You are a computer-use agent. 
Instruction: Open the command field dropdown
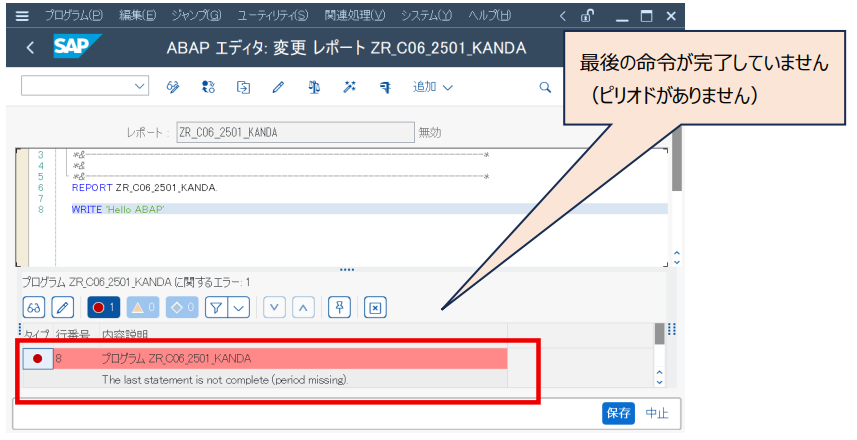(x=139, y=86)
